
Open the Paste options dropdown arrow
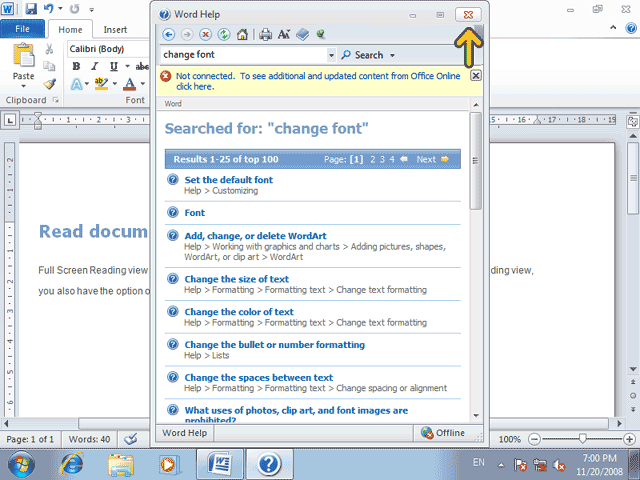(x=23, y=86)
